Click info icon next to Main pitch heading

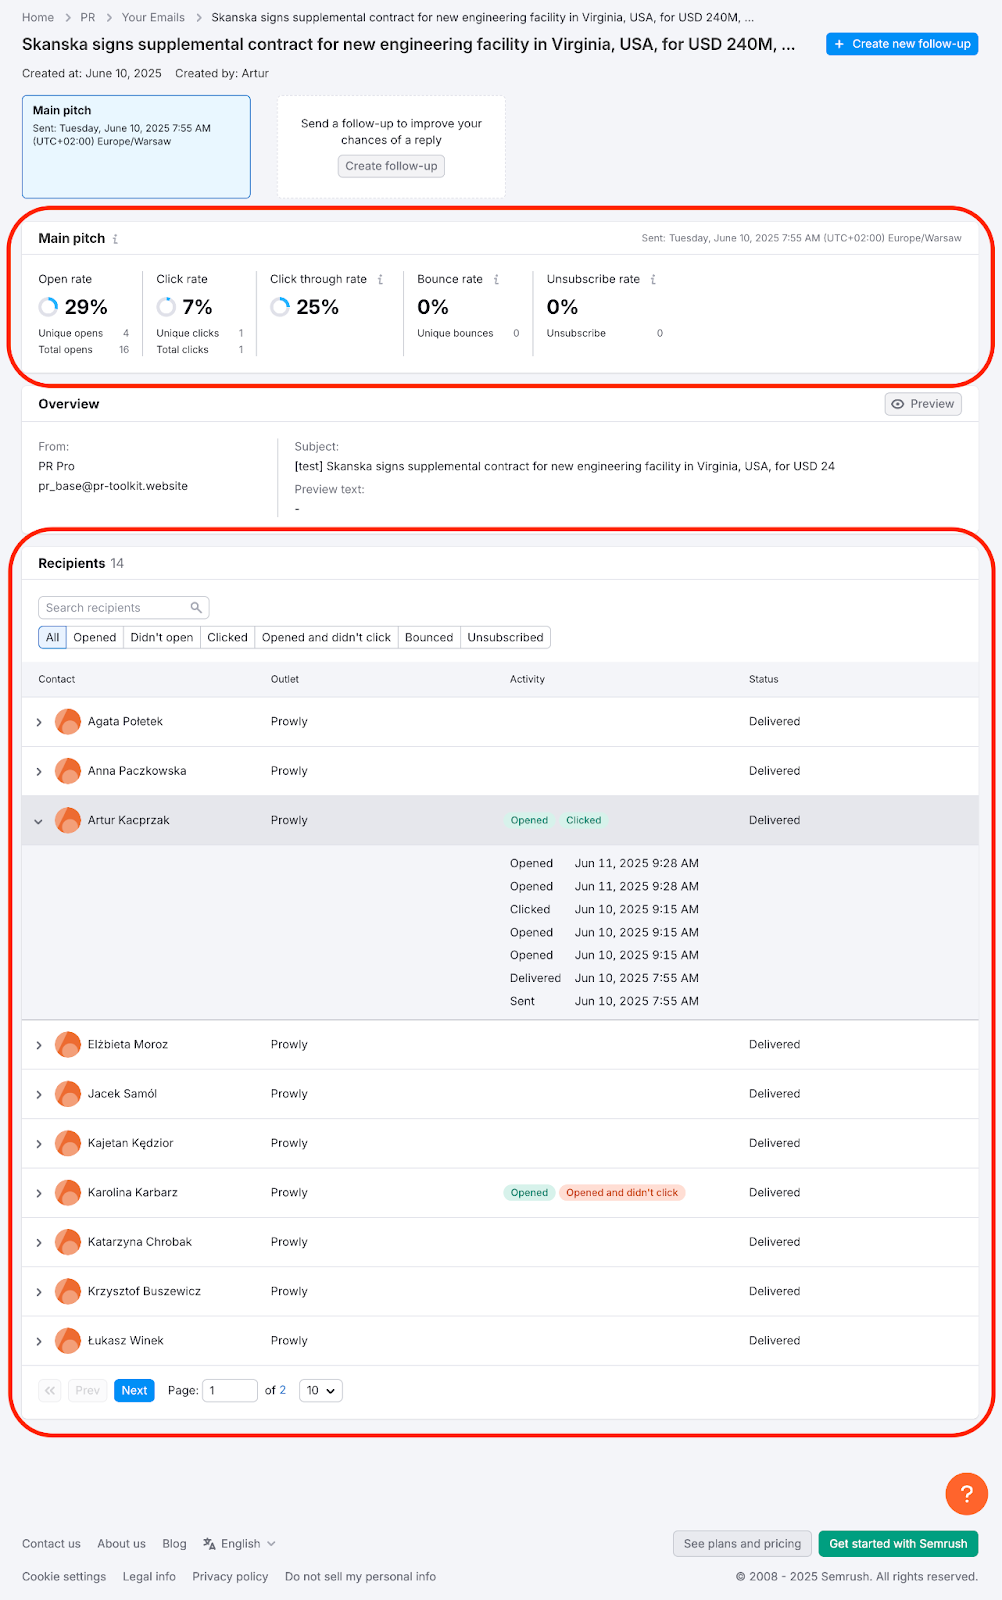116,239
